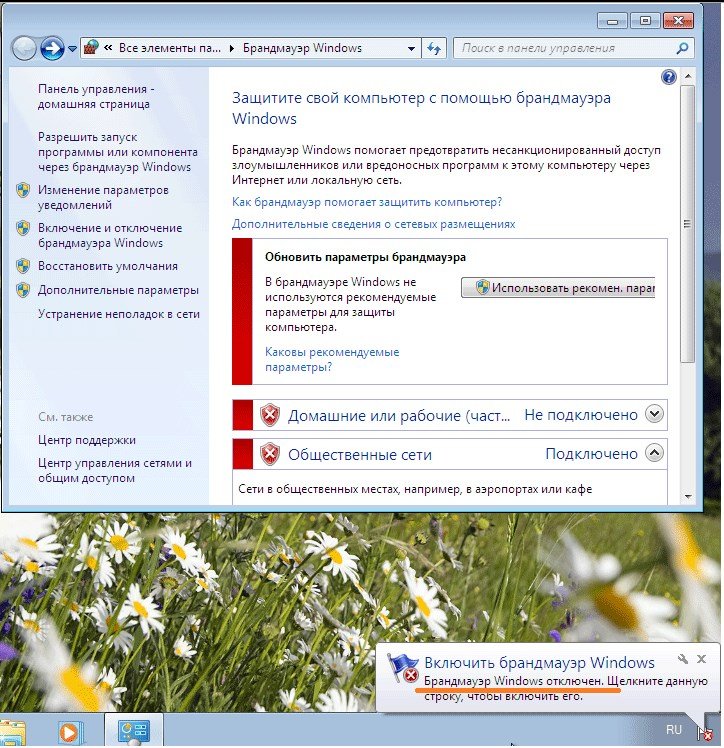Screen dimensions: 724x748
Task: Open the address bar dropdown arrow
Action: tap(411, 48)
